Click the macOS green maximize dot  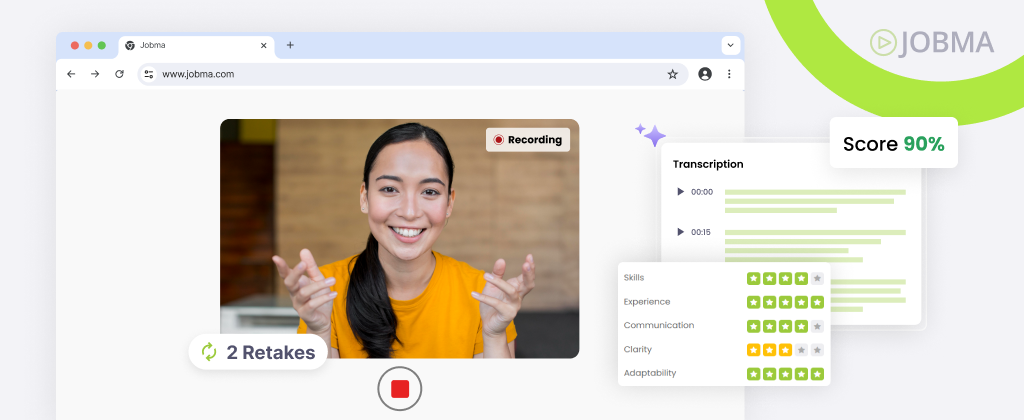pyautogui.click(x=101, y=46)
